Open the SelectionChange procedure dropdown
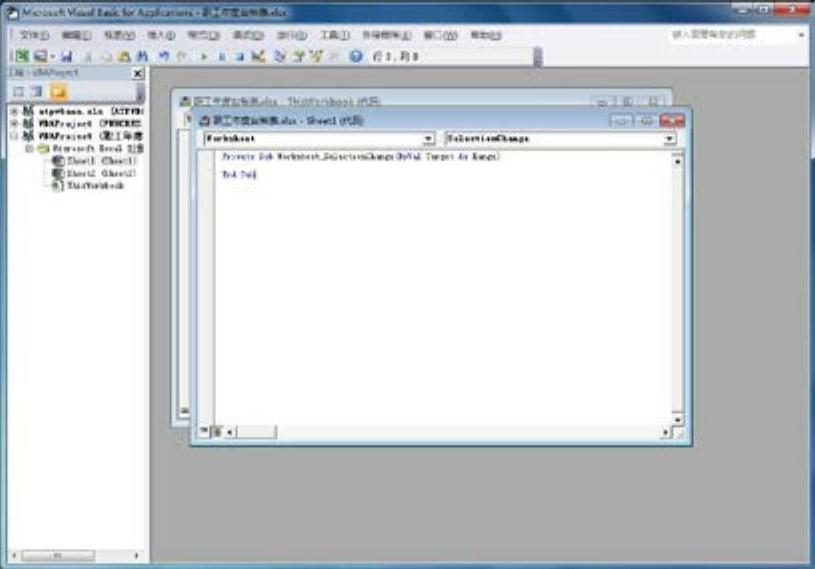 point(669,139)
